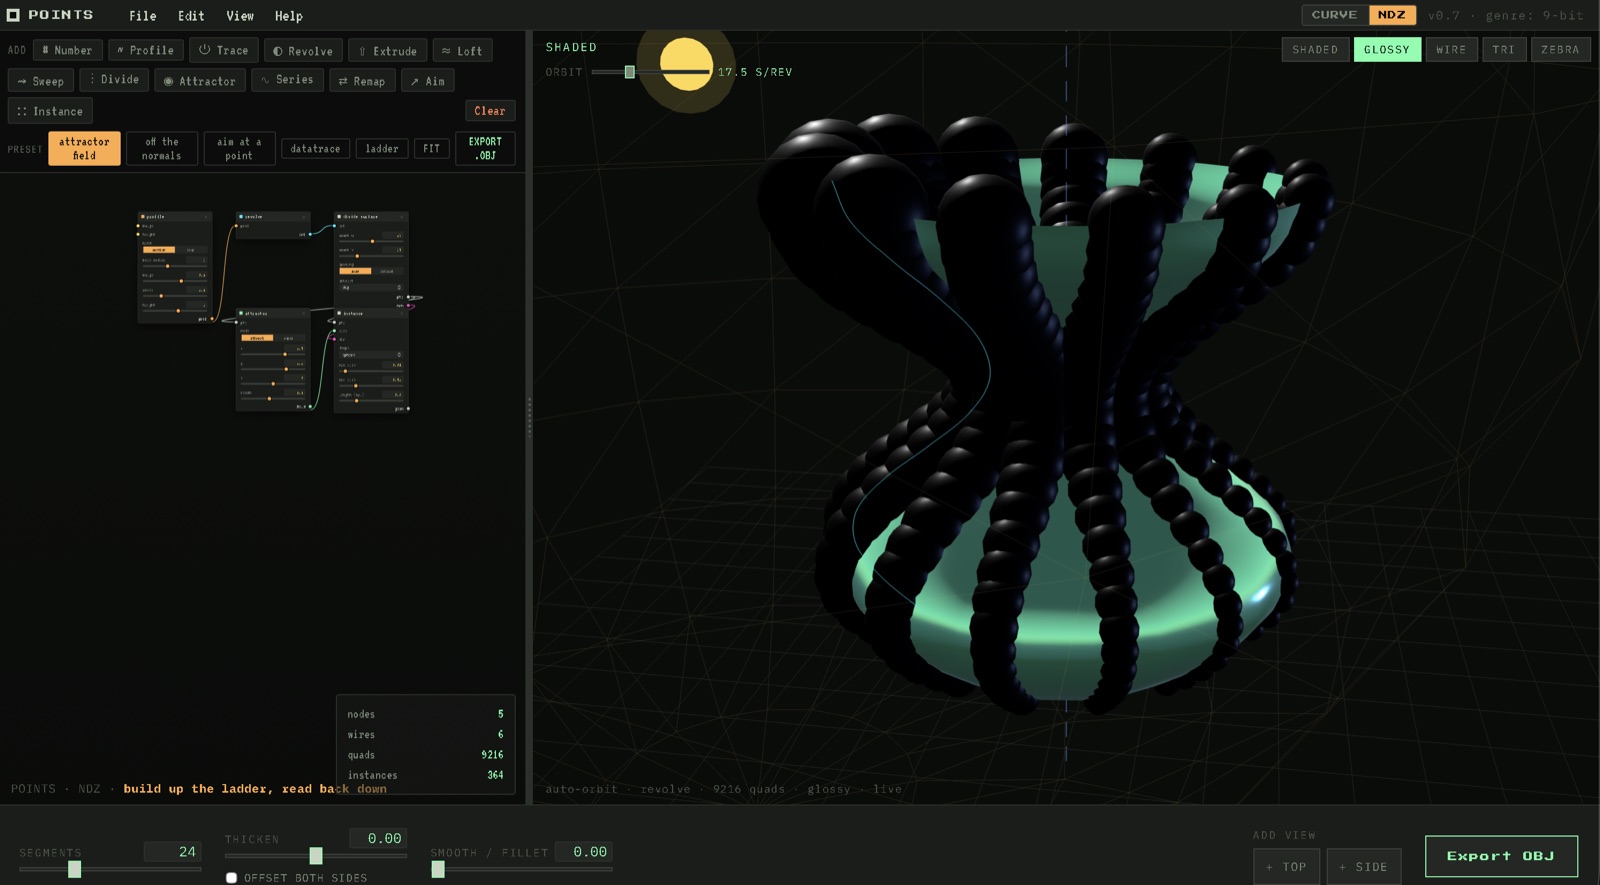Adjust the ORBIT speed slider
1600x885 pixels.
click(x=650, y=72)
